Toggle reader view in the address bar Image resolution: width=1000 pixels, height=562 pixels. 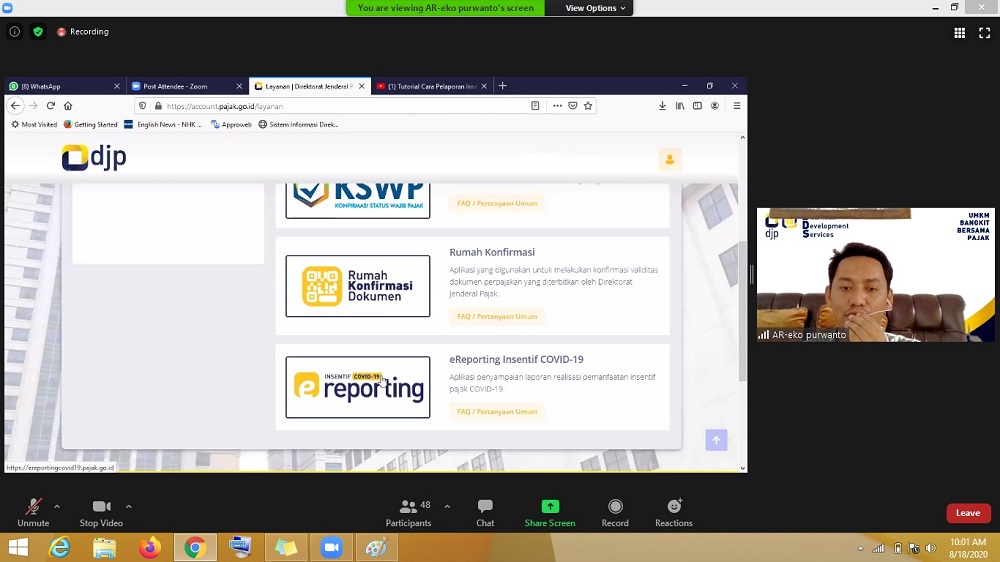pyautogui.click(x=535, y=106)
